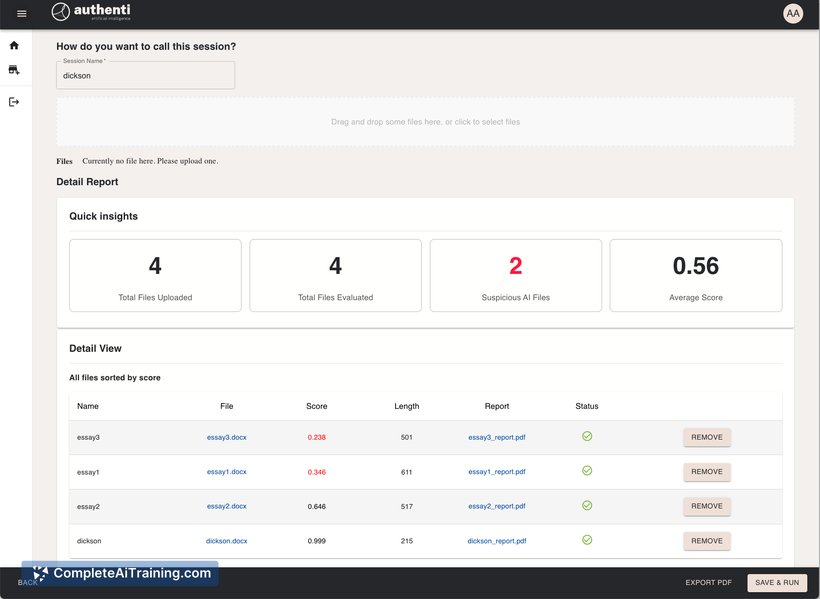Focus the Session Name input field

click(145, 75)
